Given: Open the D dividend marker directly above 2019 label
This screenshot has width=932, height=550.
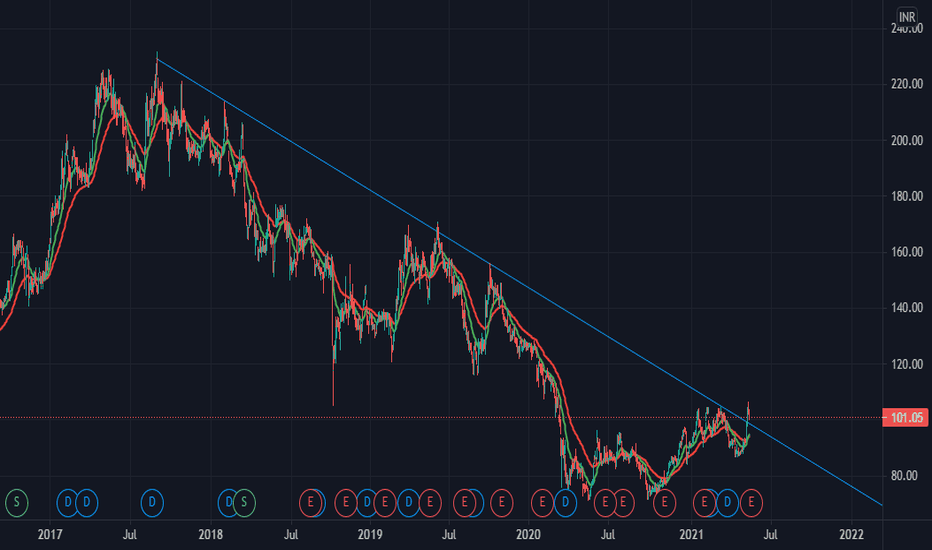Looking at the screenshot, I should click(x=367, y=503).
